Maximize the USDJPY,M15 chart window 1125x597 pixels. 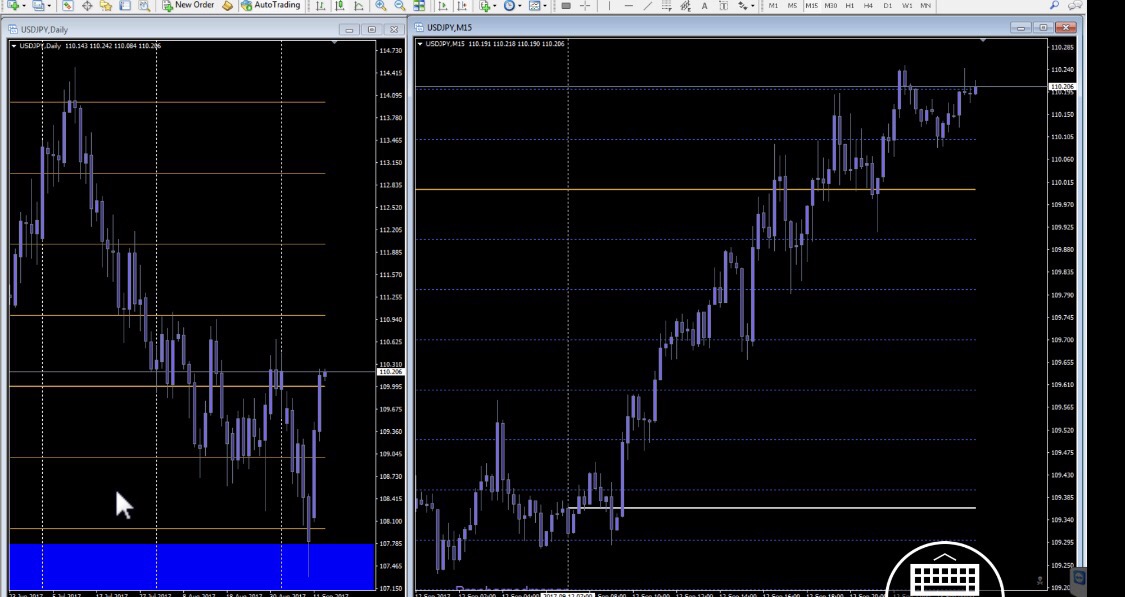pos(1043,27)
